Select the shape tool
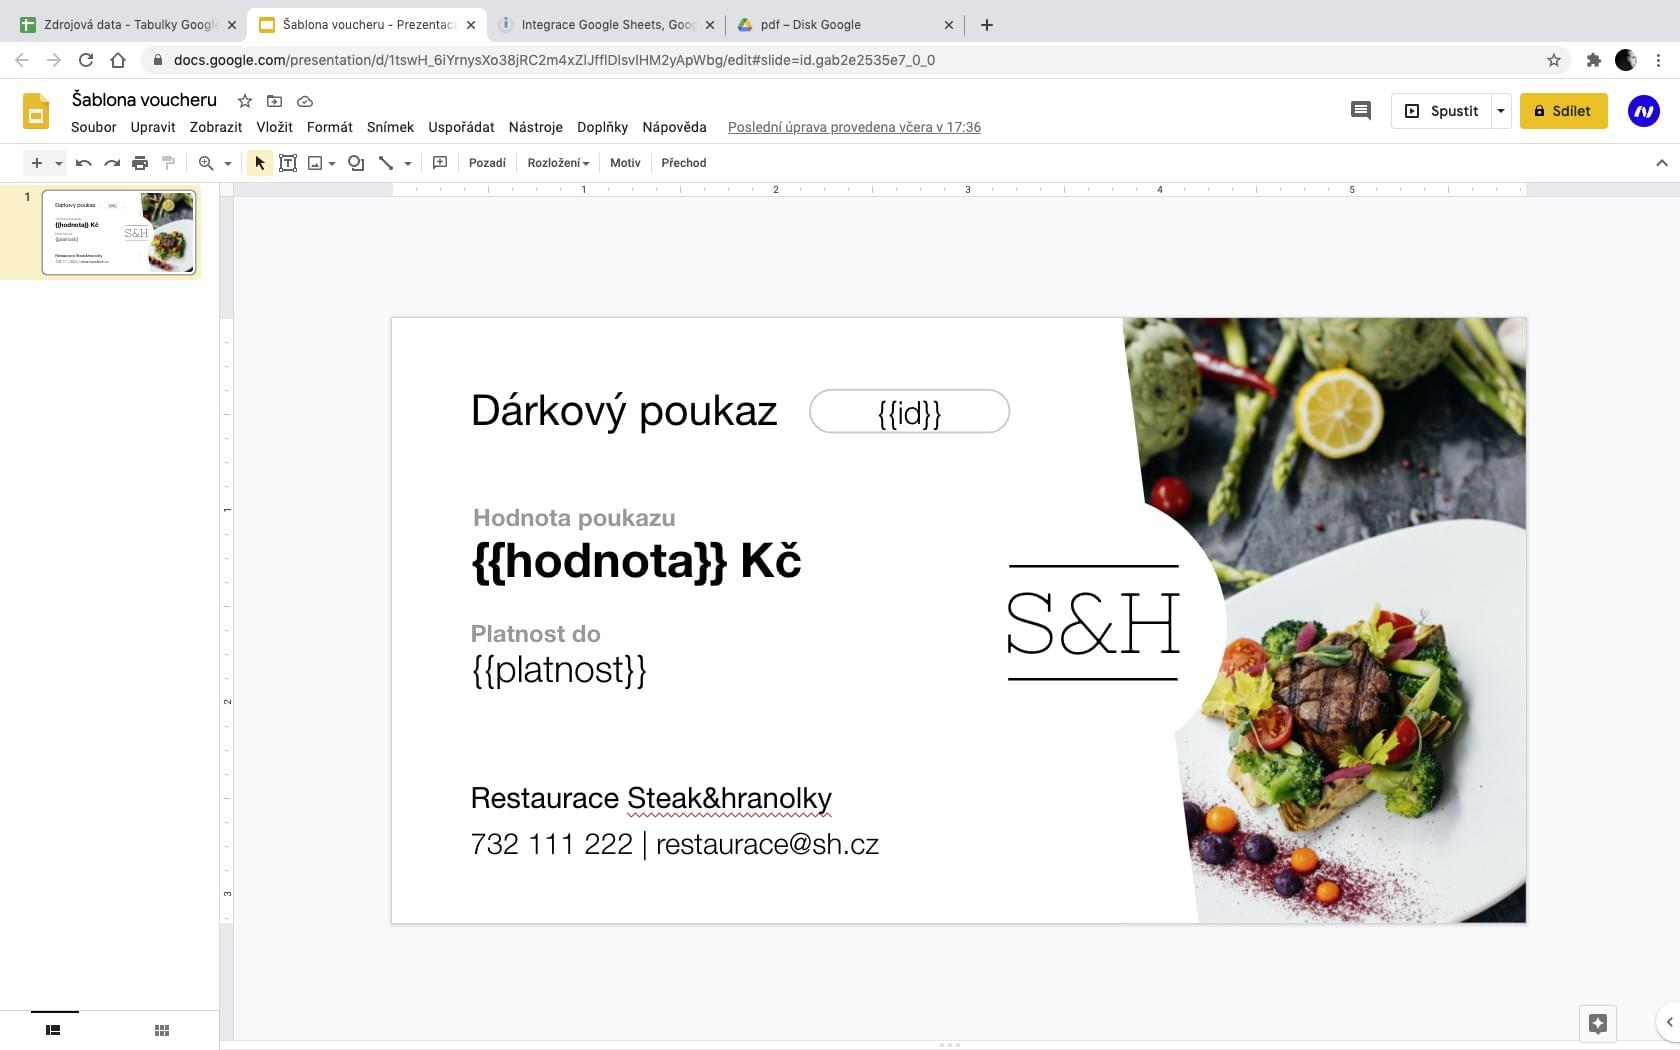The height and width of the screenshot is (1050, 1680). click(356, 163)
